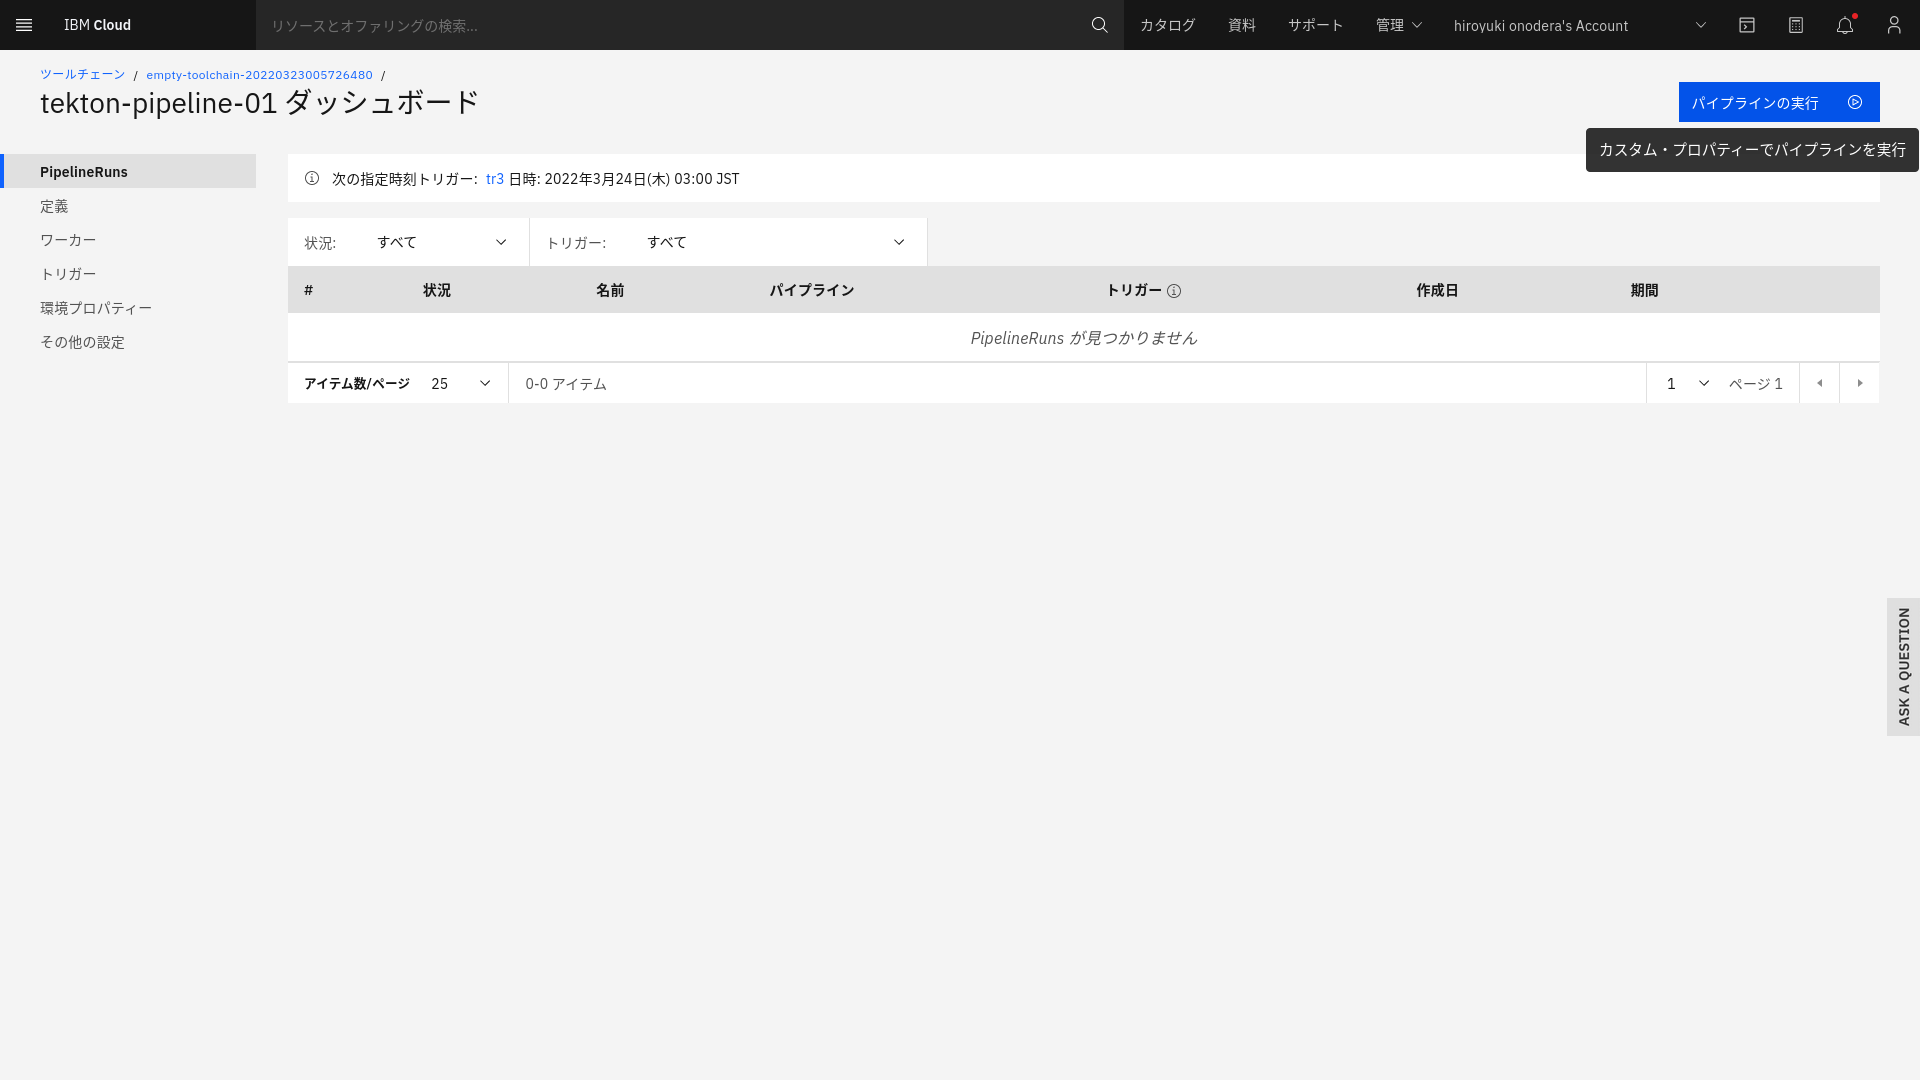1920x1080 pixels.
Task: Open the cost estimator icon in the header
Action: [1796, 25]
